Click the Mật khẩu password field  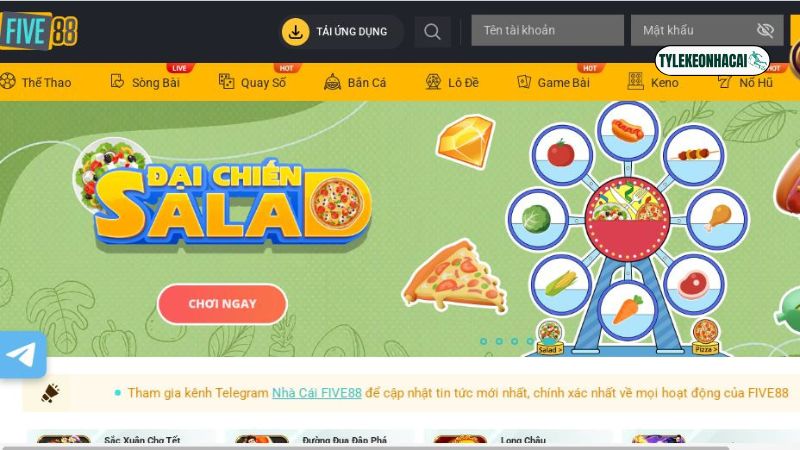tap(707, 30)
